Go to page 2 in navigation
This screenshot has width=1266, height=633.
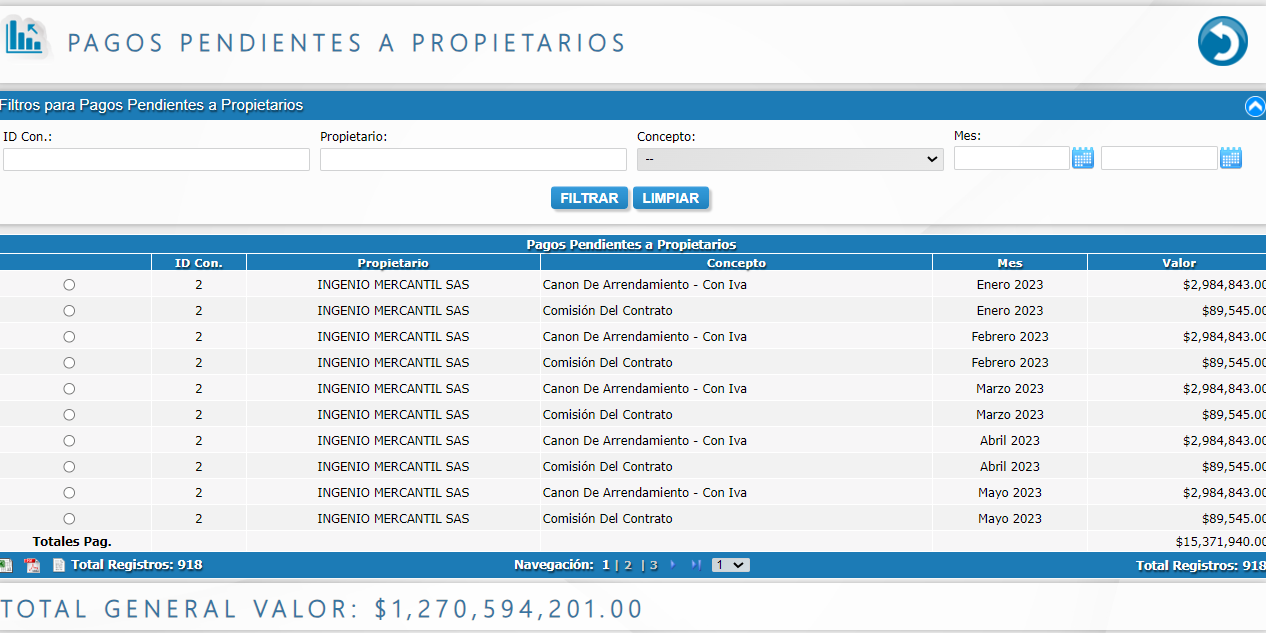click(x=628, y=565)
